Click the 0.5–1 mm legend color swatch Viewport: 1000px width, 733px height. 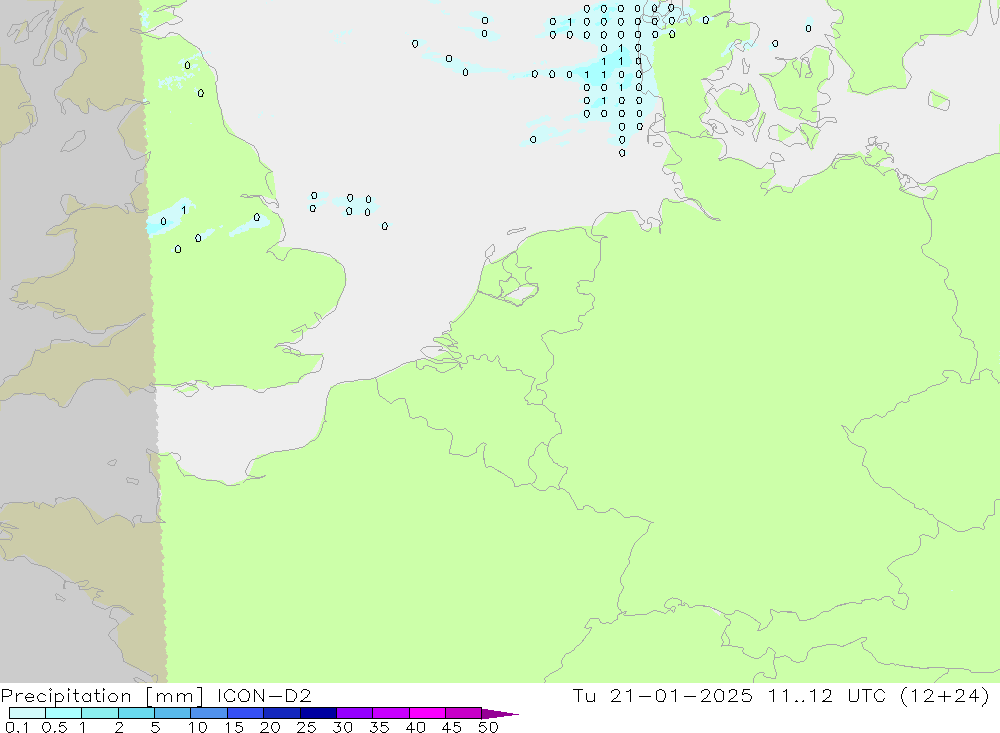pyautogui.click(x=63, y=713)
